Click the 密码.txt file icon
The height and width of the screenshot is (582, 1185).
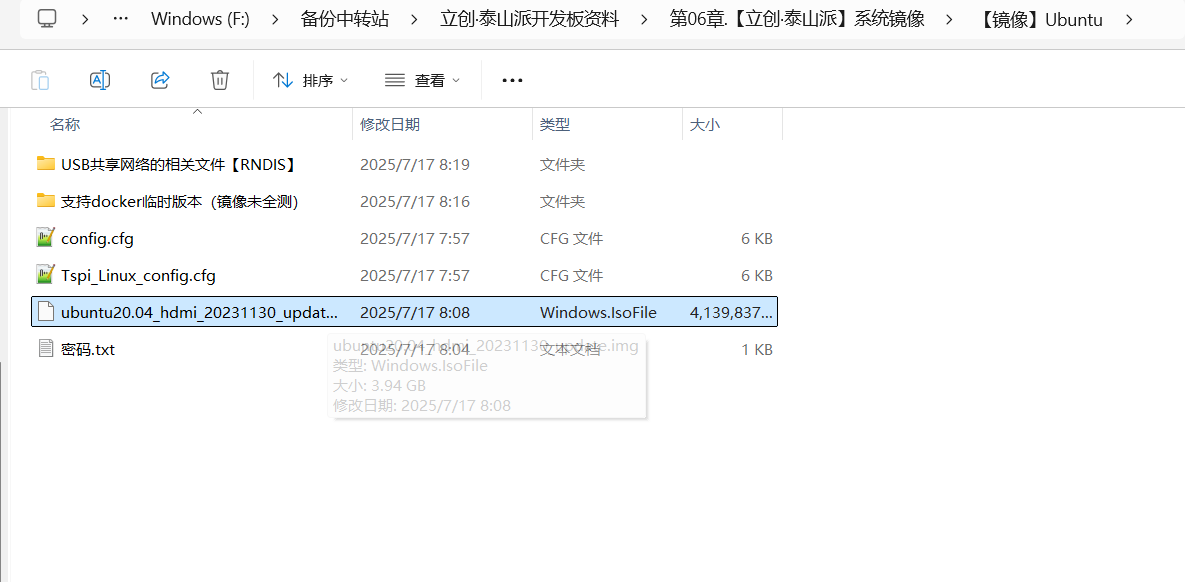(46, 348)
